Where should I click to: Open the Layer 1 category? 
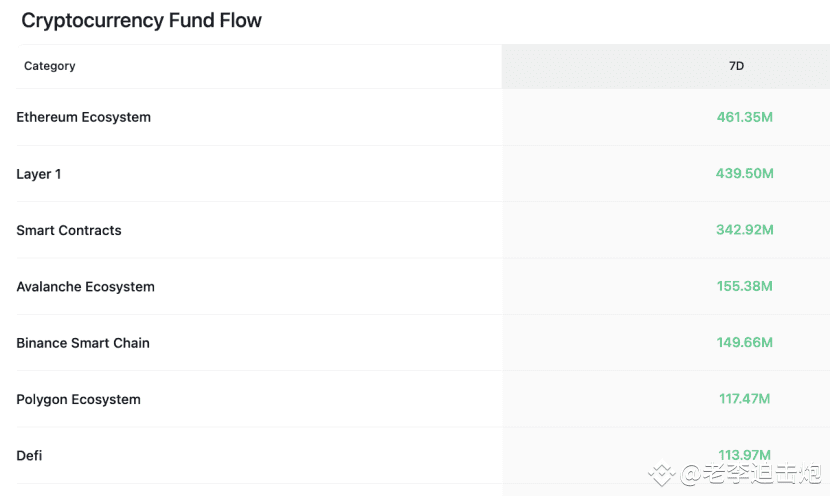pos(39,174)
